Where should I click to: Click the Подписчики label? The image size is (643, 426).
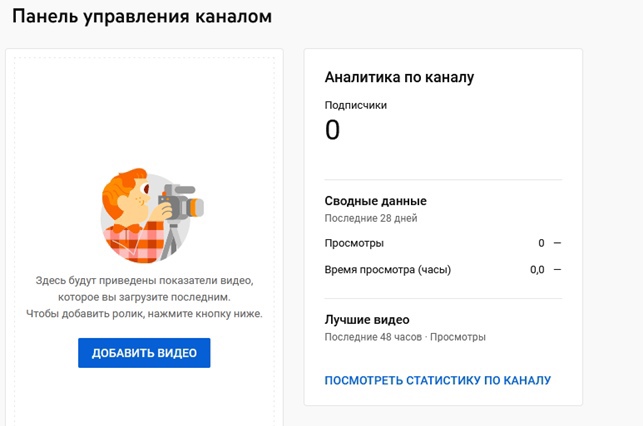(356, 104)
